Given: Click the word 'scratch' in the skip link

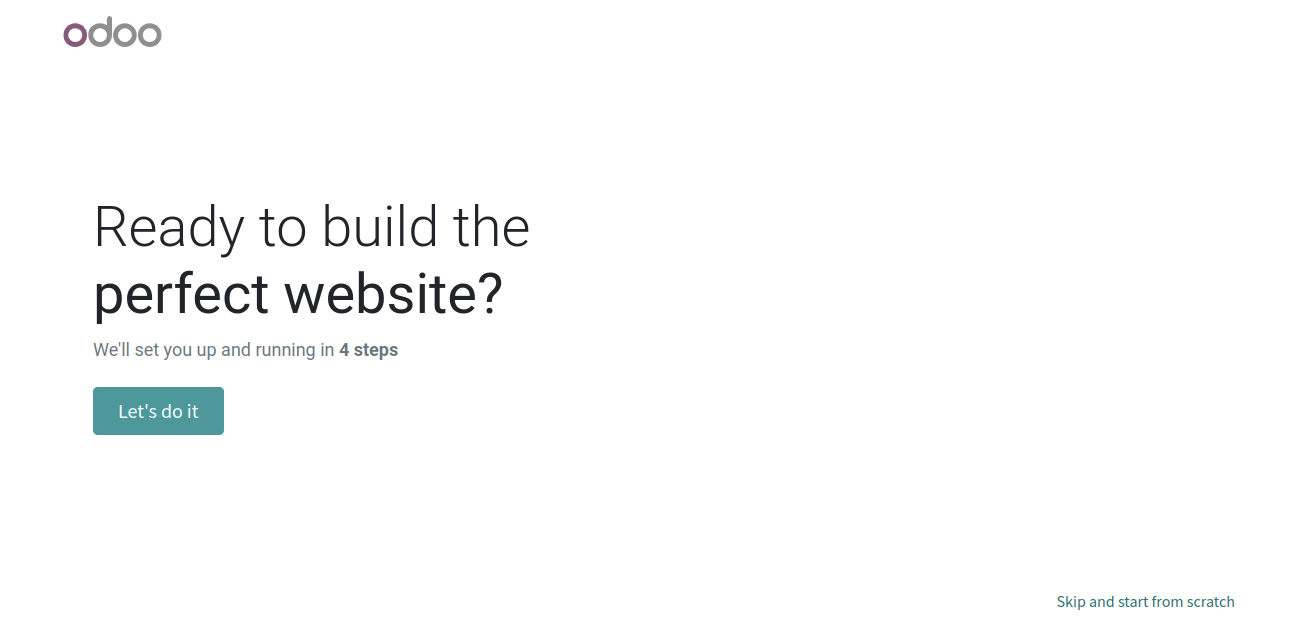Looking at the screenshot, I should tap(1211, 602).
